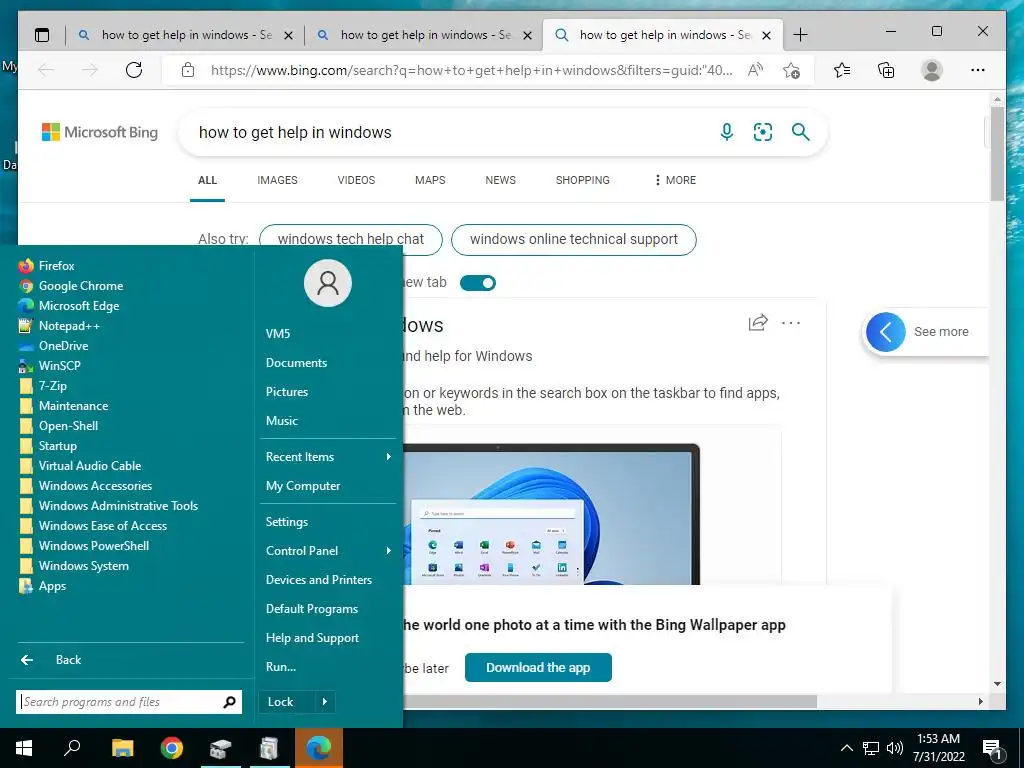1024x768 pixels.
Task: Open Settings from Start menu
Action: coord(287,522)
